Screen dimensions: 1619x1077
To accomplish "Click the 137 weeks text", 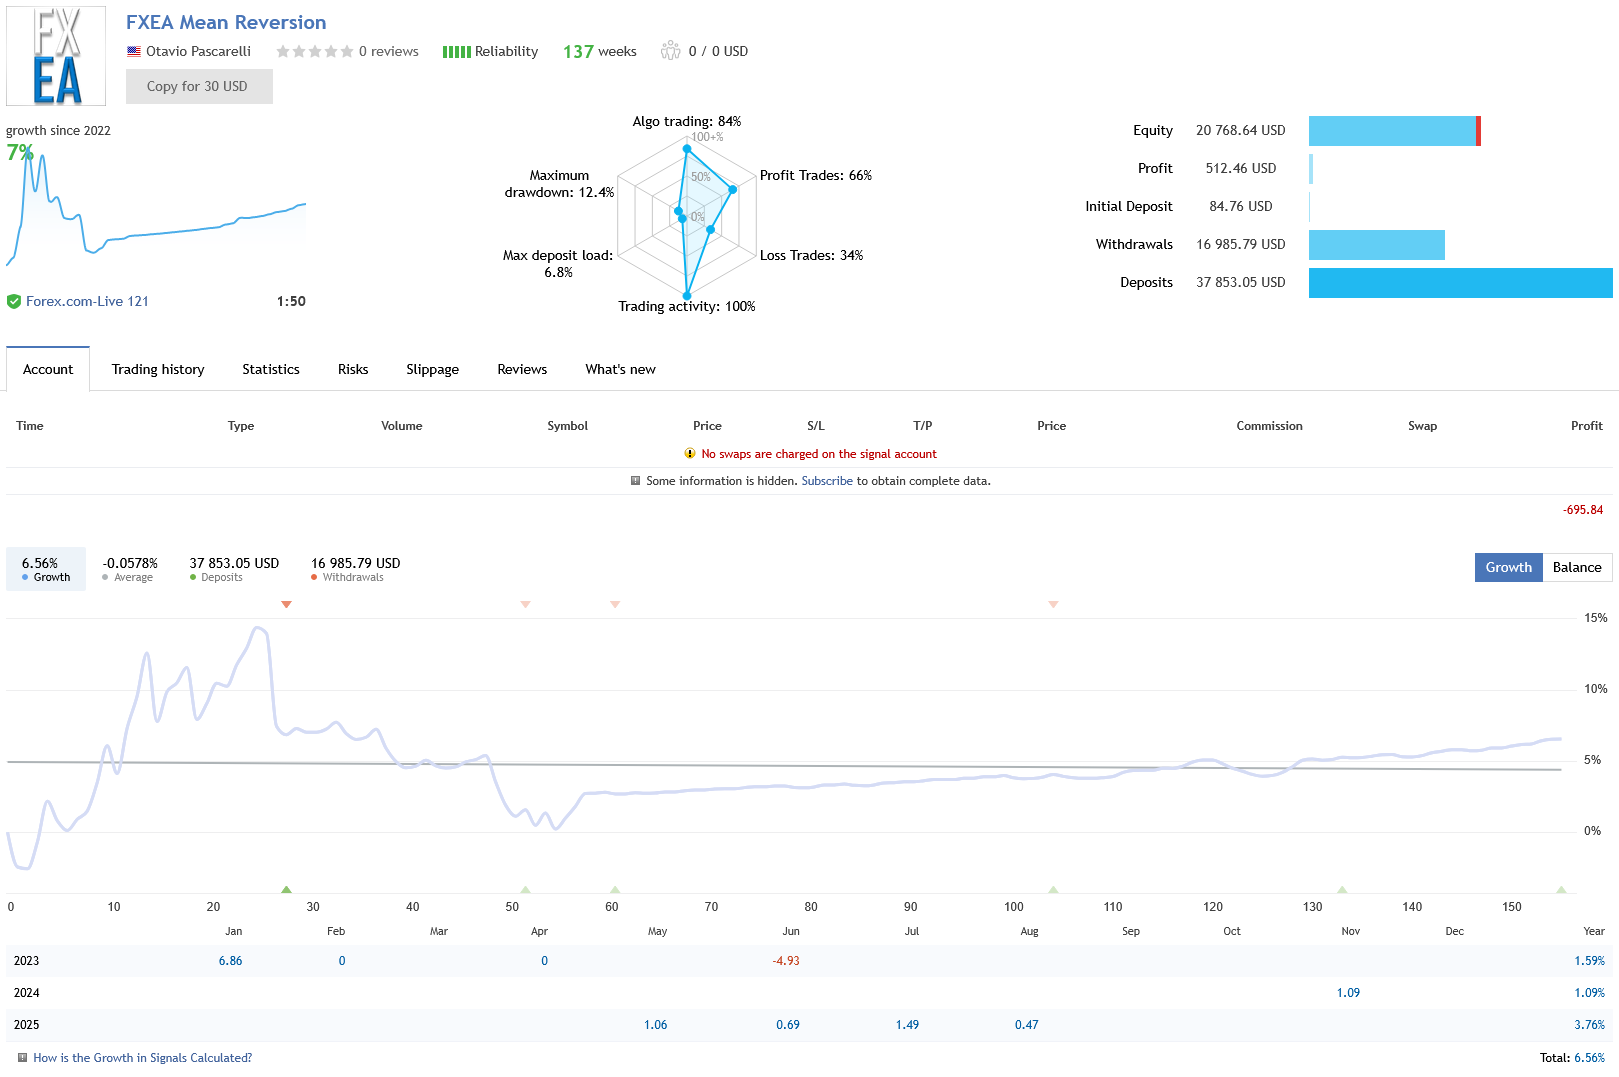I will click(x=600, y=51).
